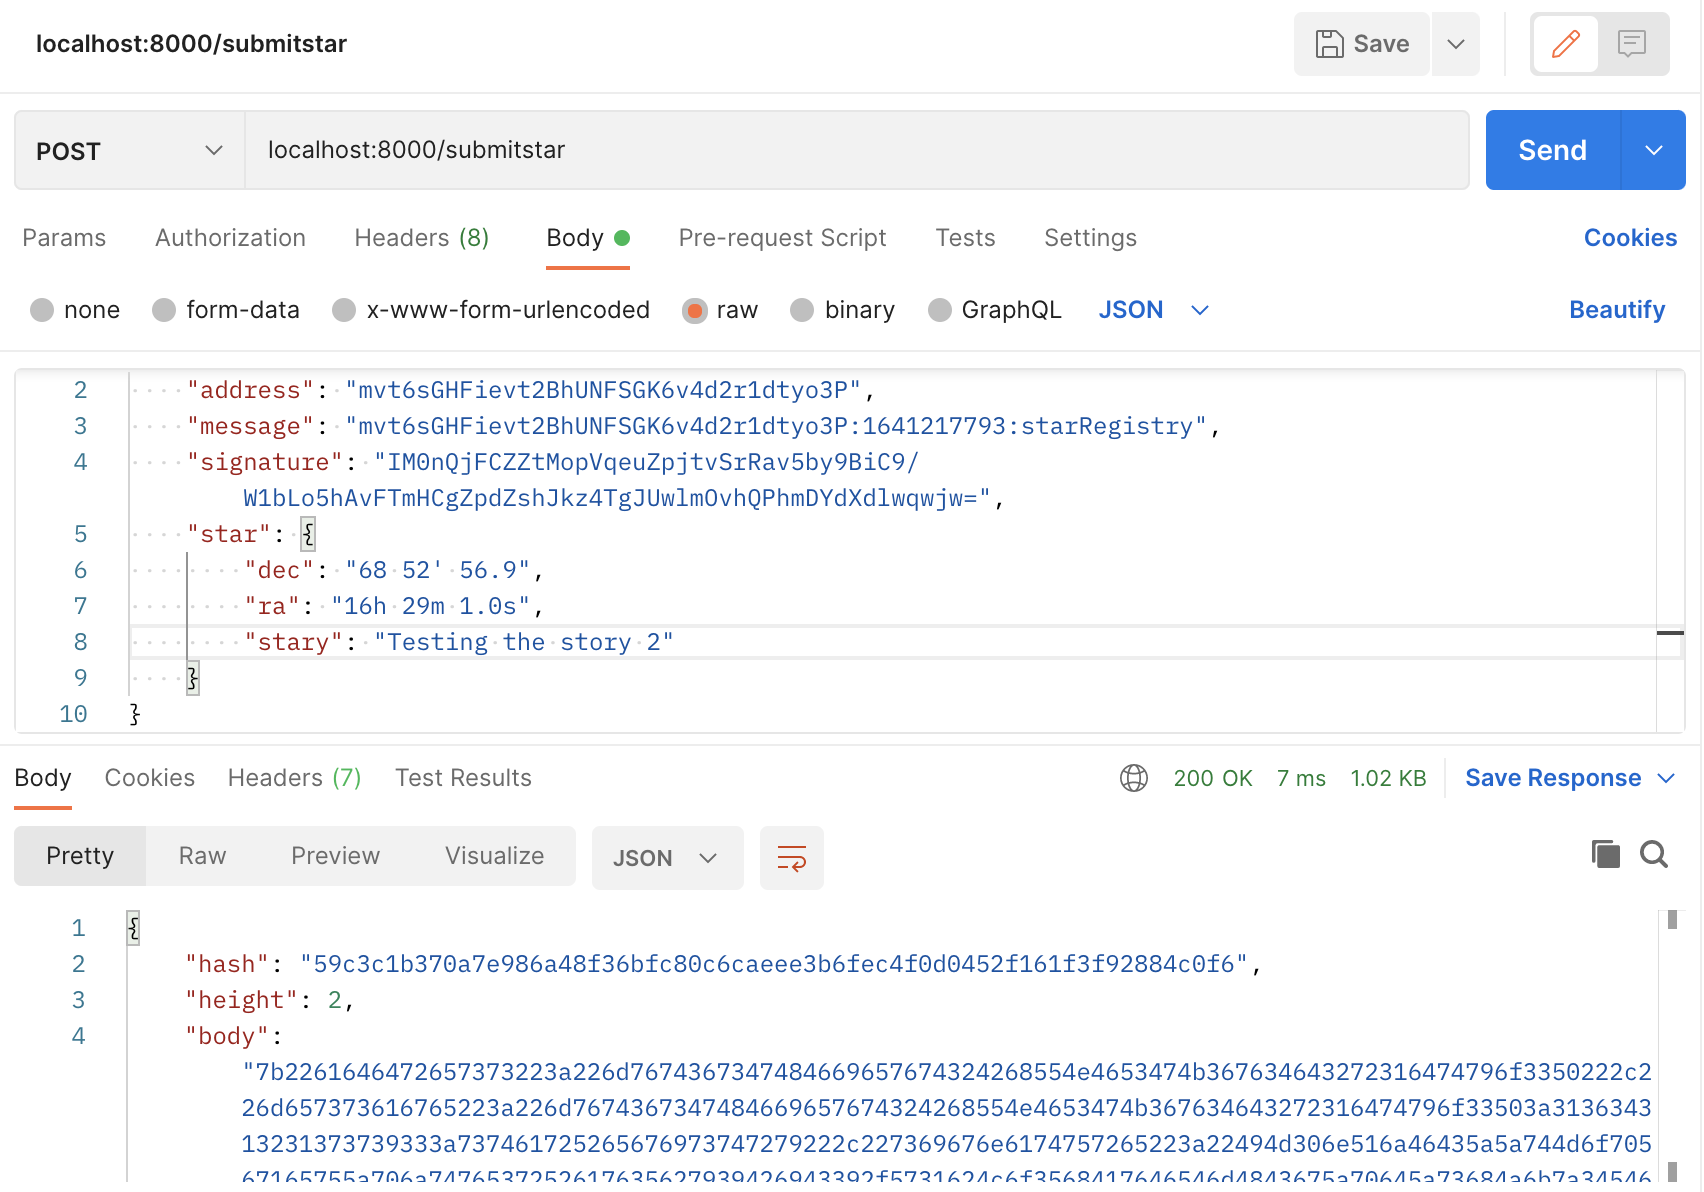This screenshot has width=1704, height=1192.
Task: Select the Raw response view
Action: pyautogui.click(x=202, y=856)
